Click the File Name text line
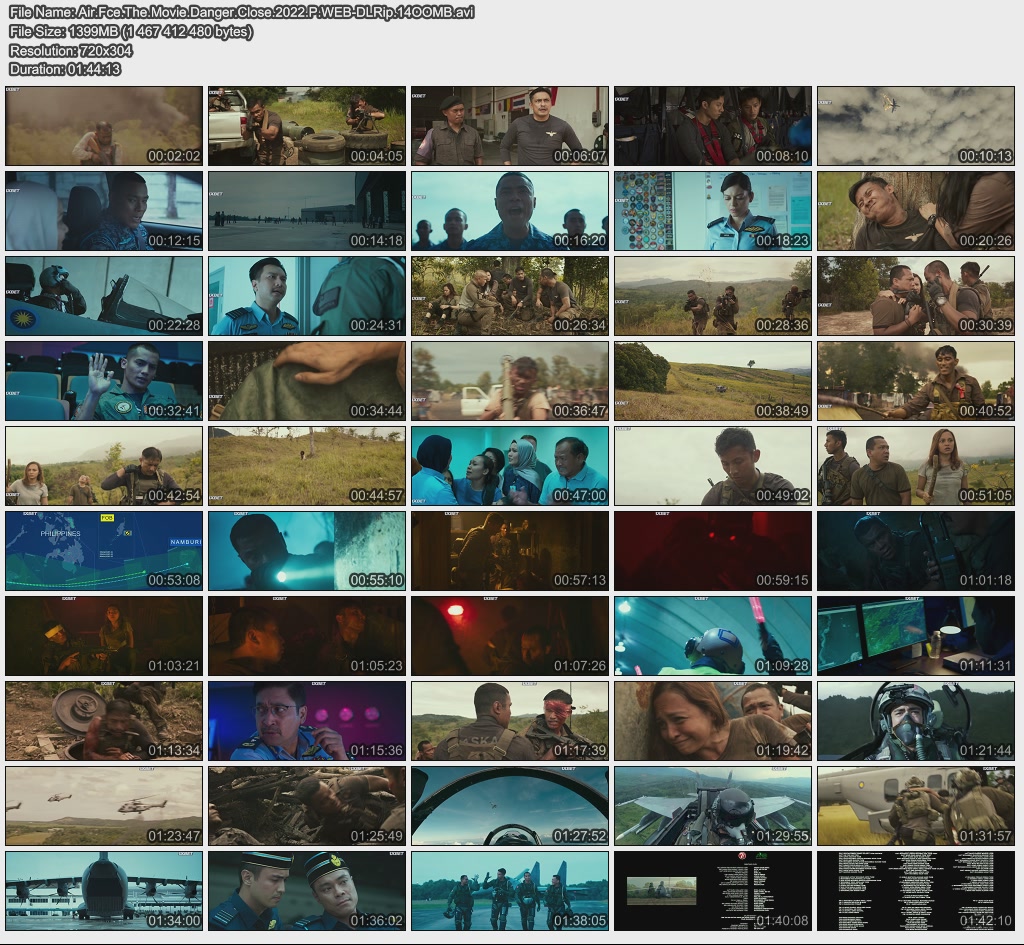The image size is (1024, 945). (x=241, y=12)
